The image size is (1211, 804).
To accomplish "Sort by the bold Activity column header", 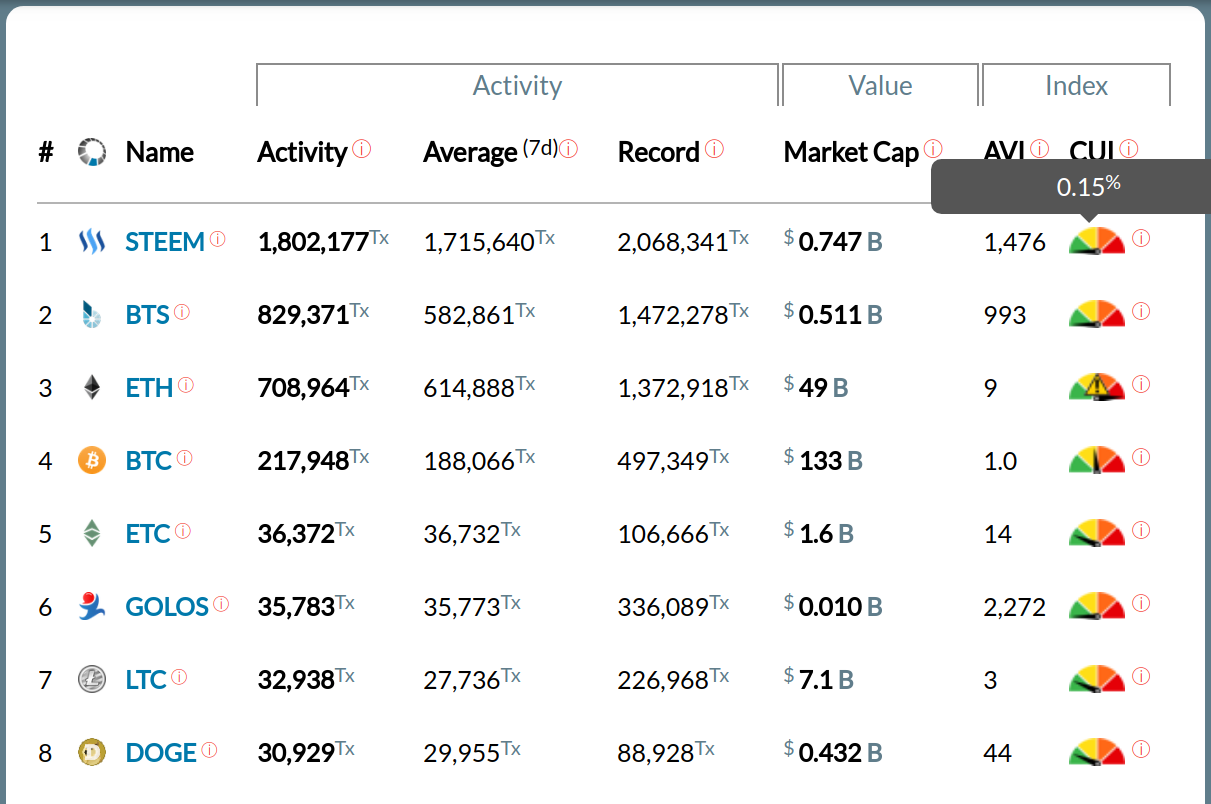I will (x=302, y=153).
